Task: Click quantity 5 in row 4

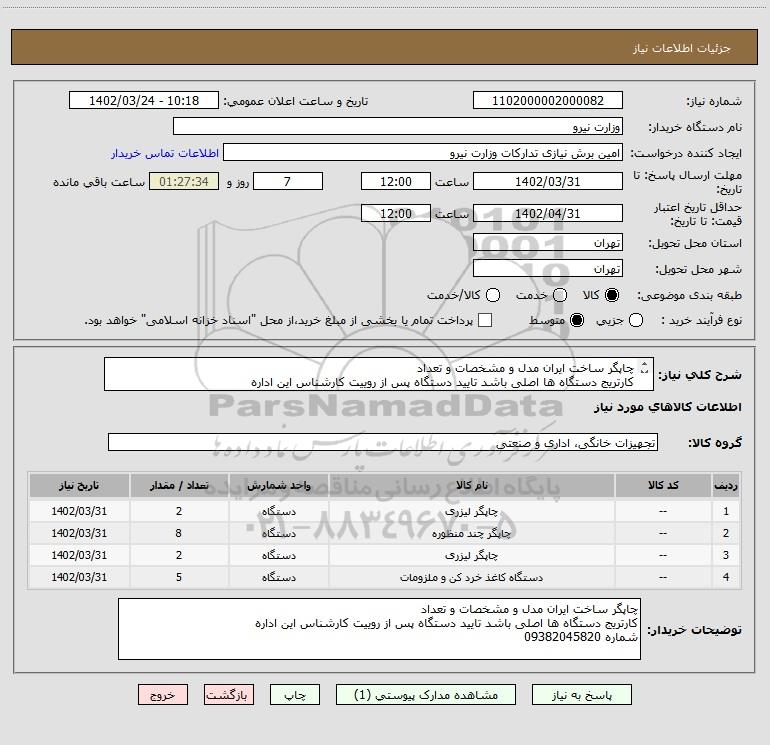Action: point(179,577)
